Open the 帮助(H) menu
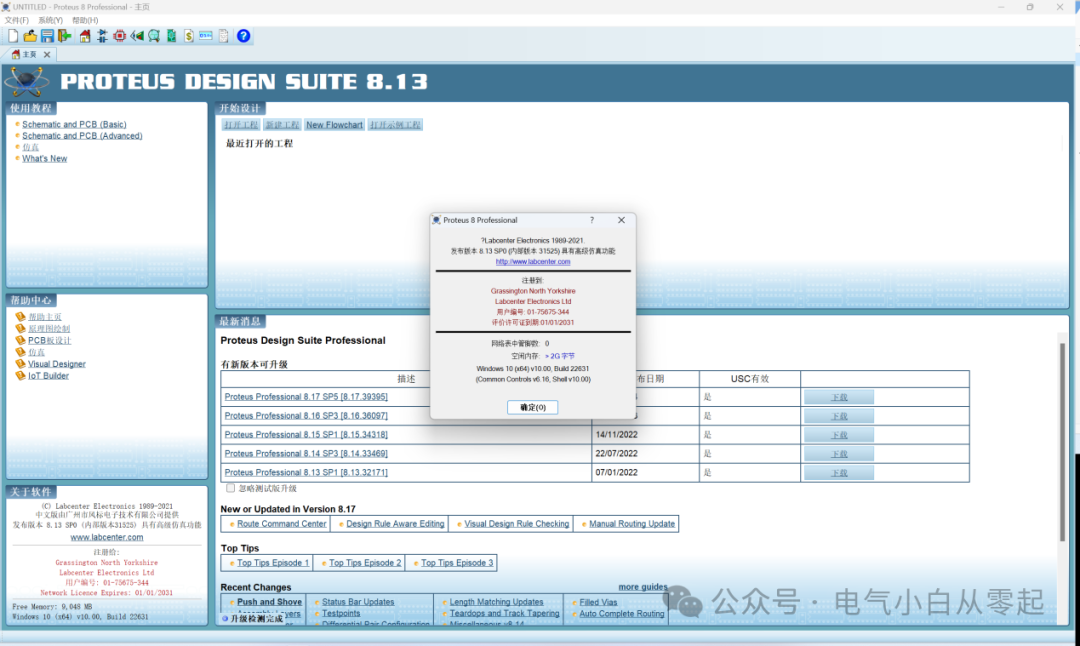The height and width of the screenshot is (646, 1080). (x=85, y=21)
